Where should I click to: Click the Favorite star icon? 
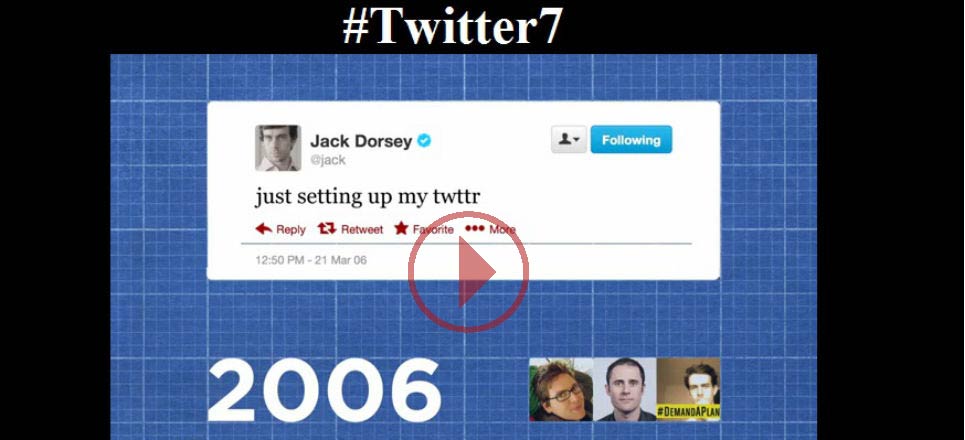(401, 229)
